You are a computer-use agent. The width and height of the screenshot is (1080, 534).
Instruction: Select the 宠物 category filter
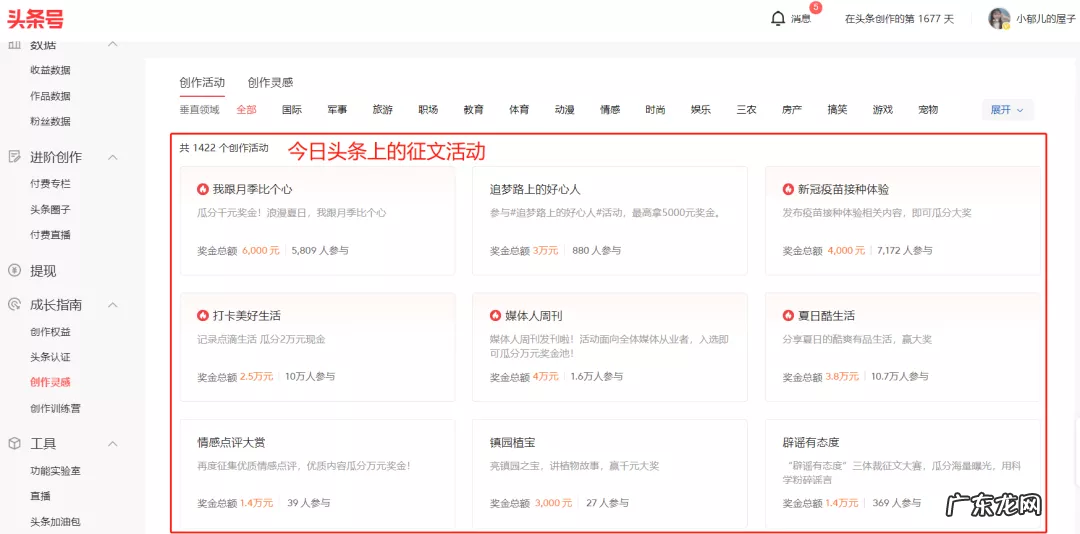928,110
